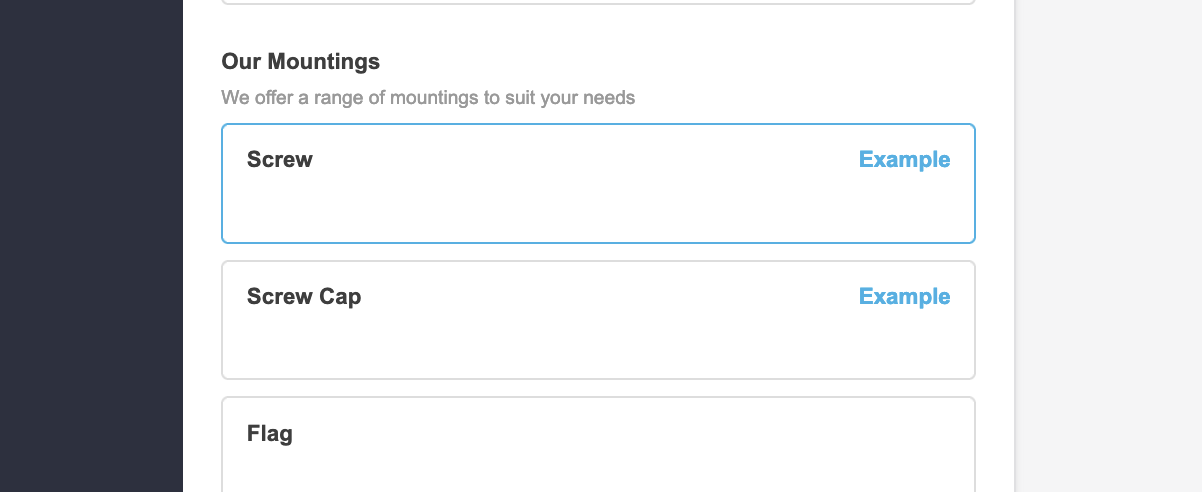This screenshot has height=492, width=1202.
Task: Click the 'Our Mountings' heading
Action: tap(300, 62)
